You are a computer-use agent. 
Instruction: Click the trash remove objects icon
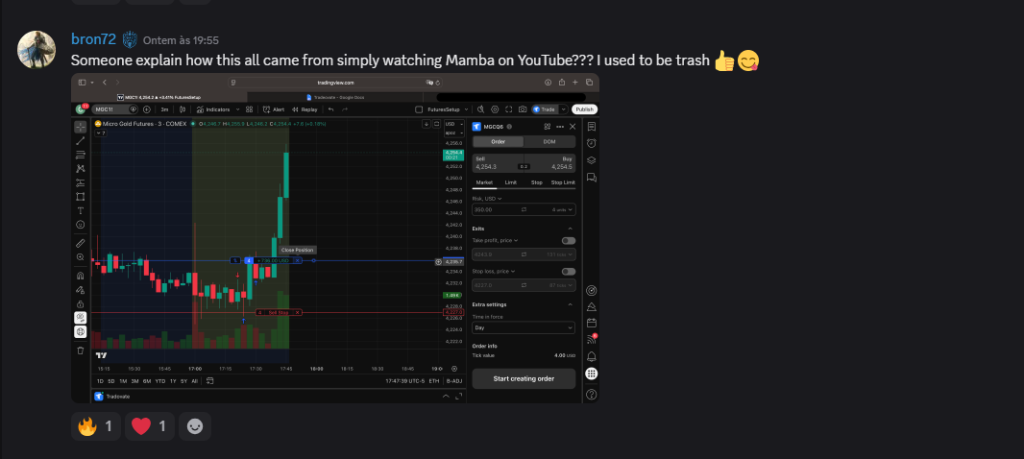80,350
